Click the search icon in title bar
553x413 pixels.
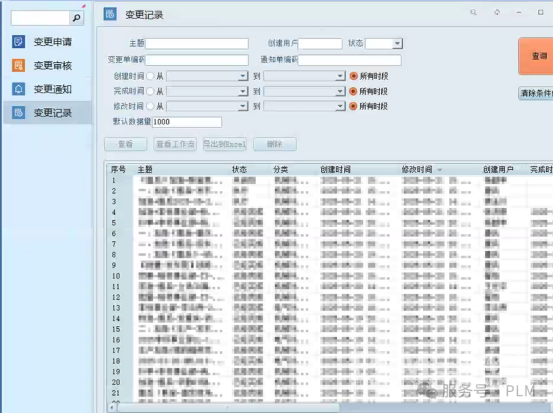[473, 12]
